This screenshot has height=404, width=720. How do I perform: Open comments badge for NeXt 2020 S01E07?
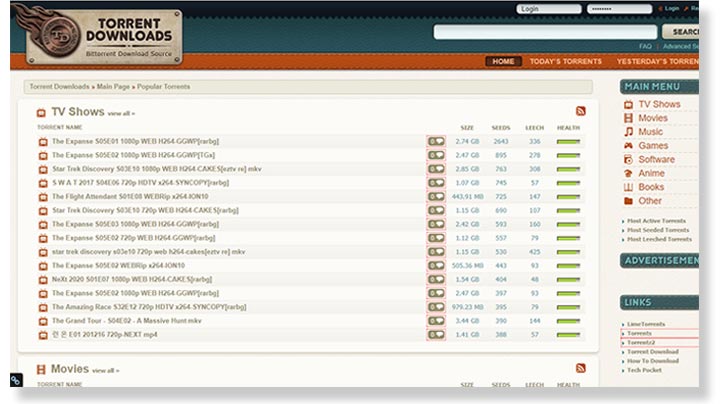click(x=436, y=279)
